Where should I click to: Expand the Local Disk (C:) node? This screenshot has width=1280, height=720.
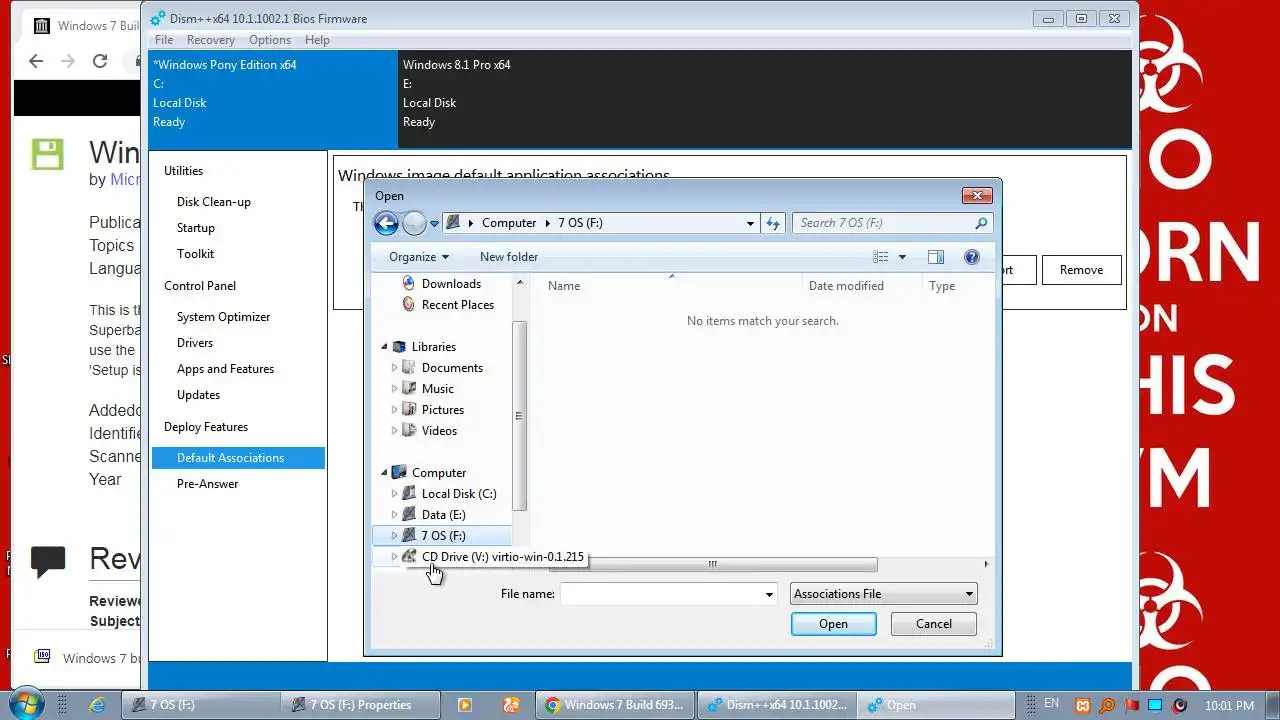click(394, 494)
